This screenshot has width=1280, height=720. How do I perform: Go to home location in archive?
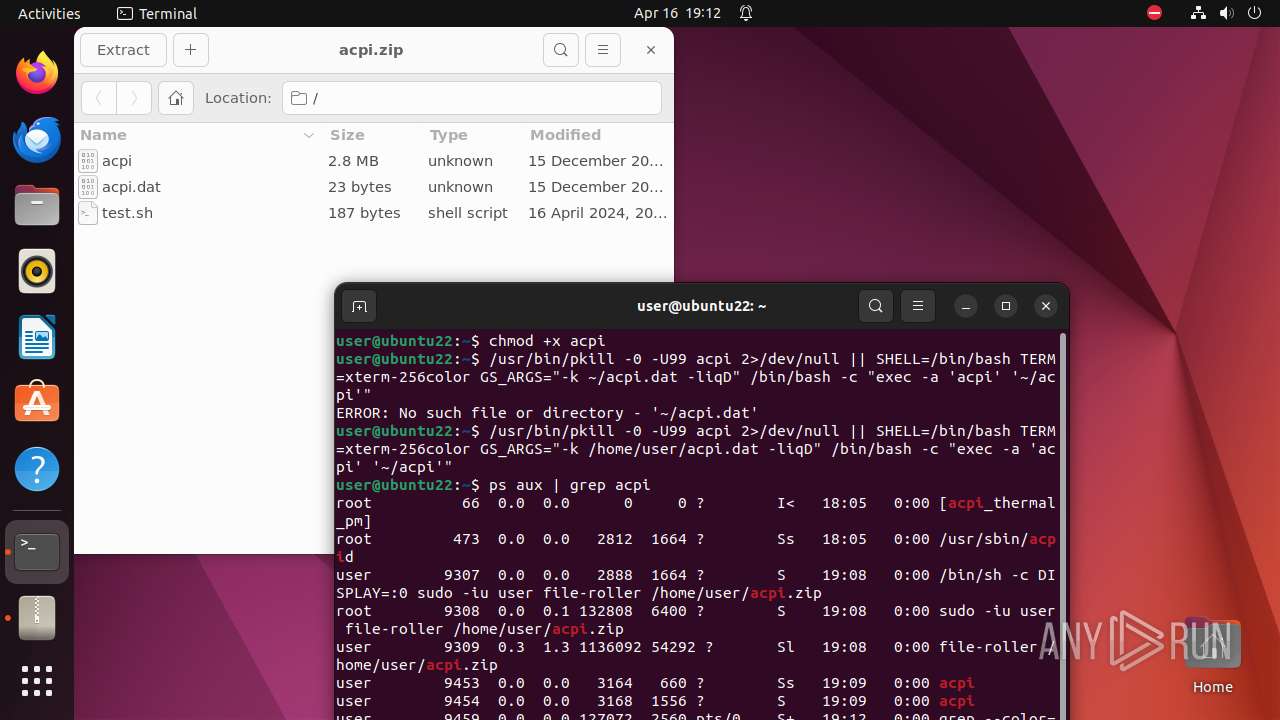point(175,98)
